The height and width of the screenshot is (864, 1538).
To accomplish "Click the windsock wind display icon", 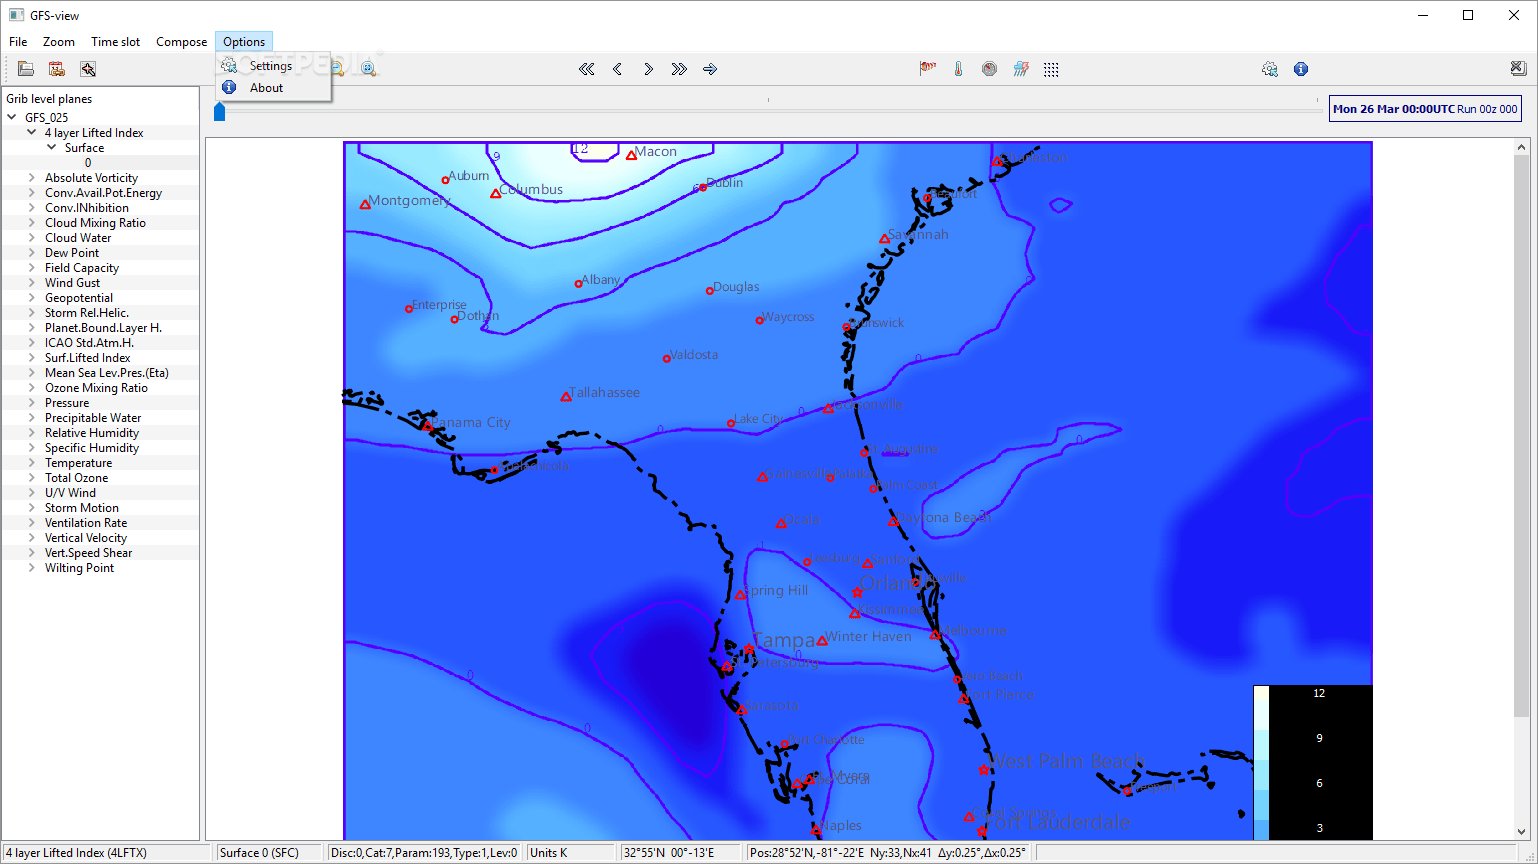I will pyautogui.click(x=928, y=69).
